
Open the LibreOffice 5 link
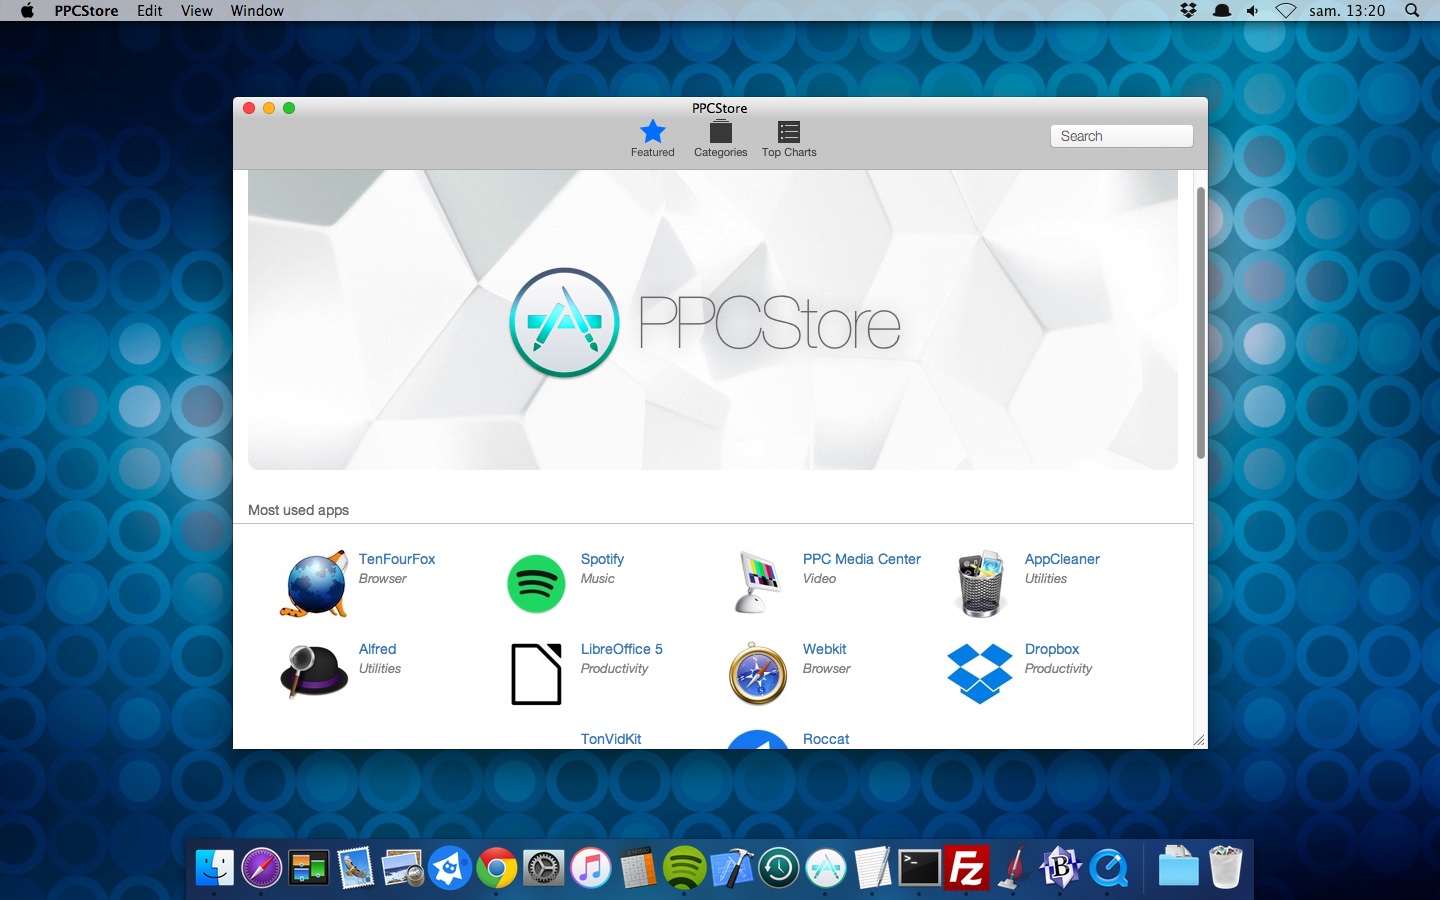pos(622,649)
